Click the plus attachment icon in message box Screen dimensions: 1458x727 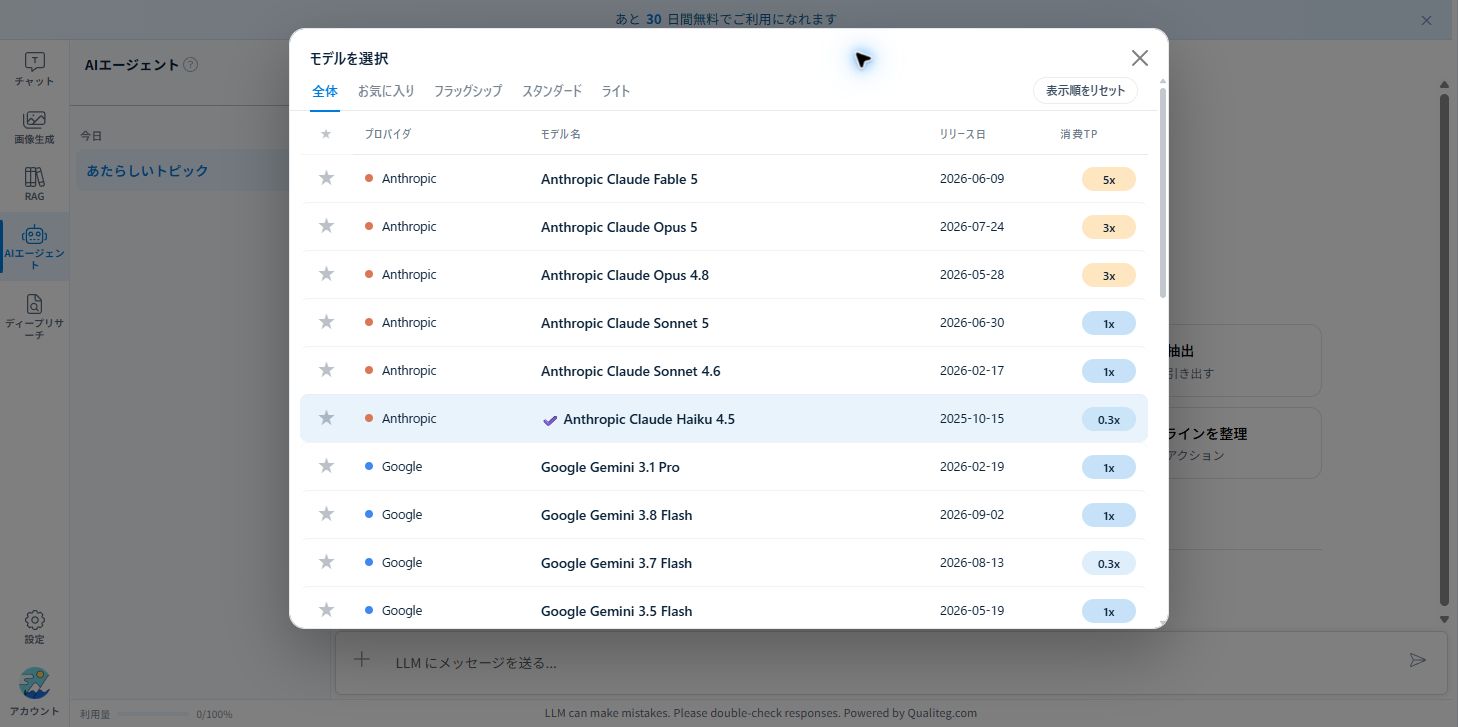pyautogui.click(x=362, y=660)
